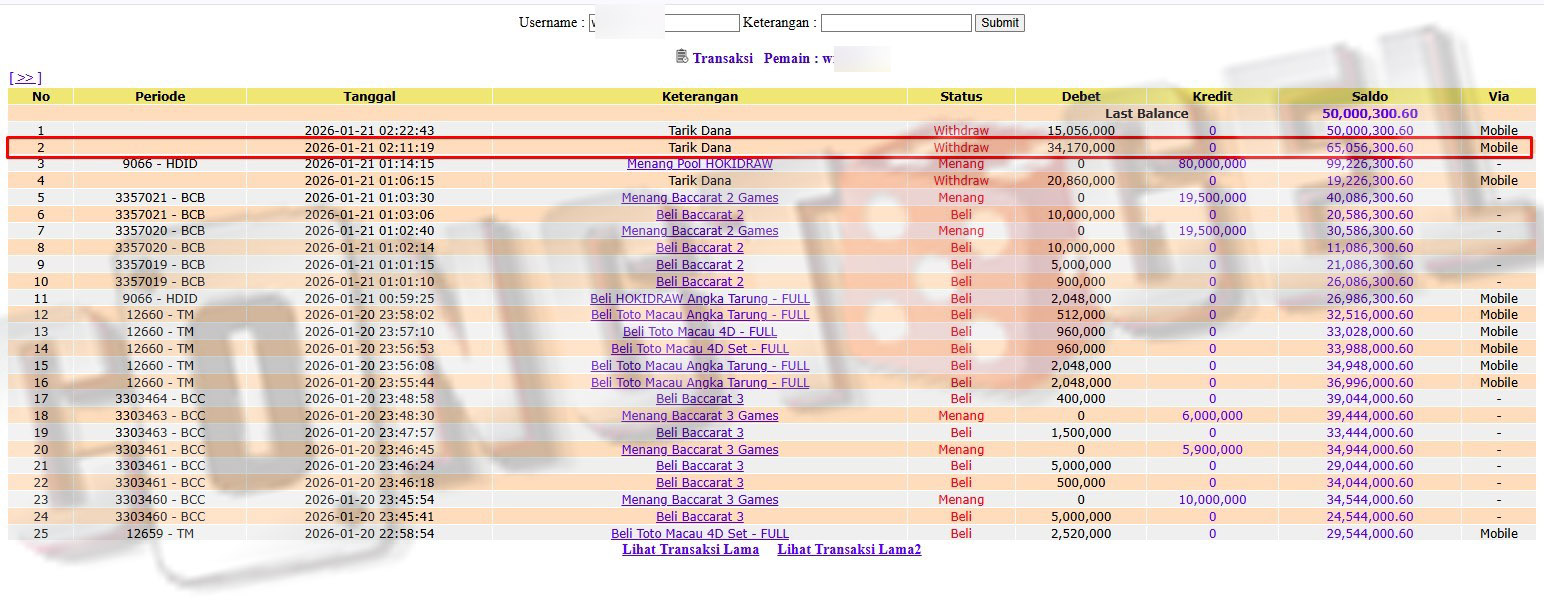
Task: Click the Keterangan text field
Action: tap(895, 22)
